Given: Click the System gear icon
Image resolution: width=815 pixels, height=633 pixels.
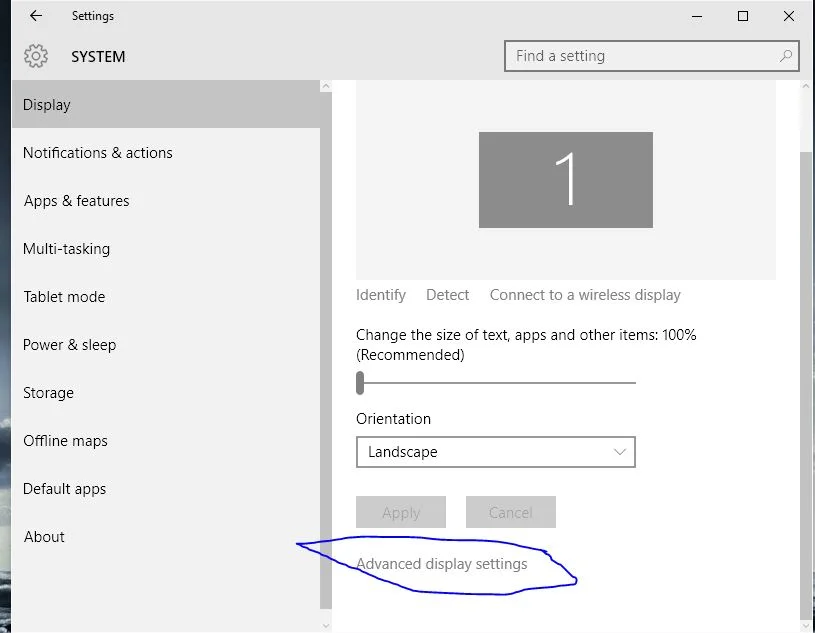Looking at the screenshot, I should coord(36,57).
